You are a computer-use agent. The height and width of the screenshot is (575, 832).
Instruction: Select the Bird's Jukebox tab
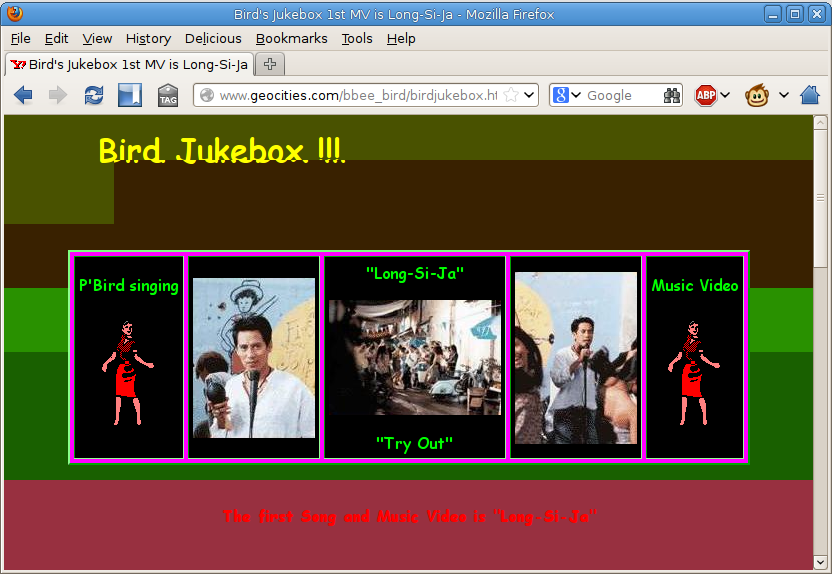[129, 64]
